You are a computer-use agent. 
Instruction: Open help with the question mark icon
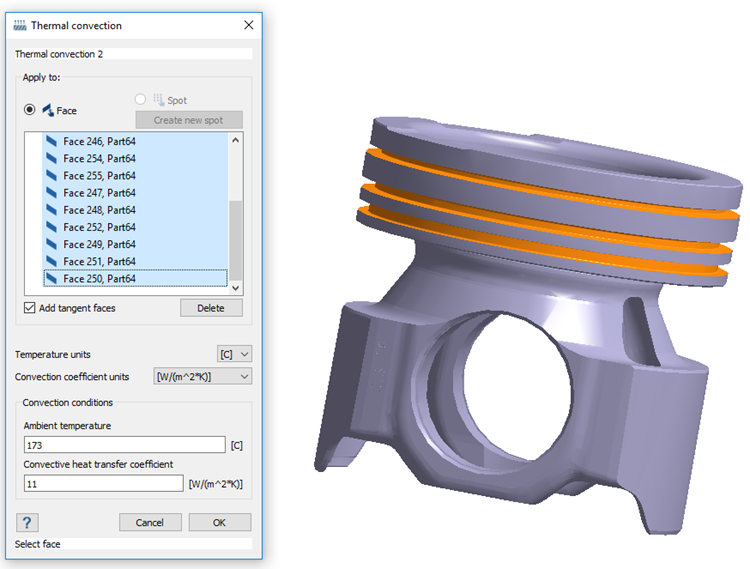click(28, 522)
